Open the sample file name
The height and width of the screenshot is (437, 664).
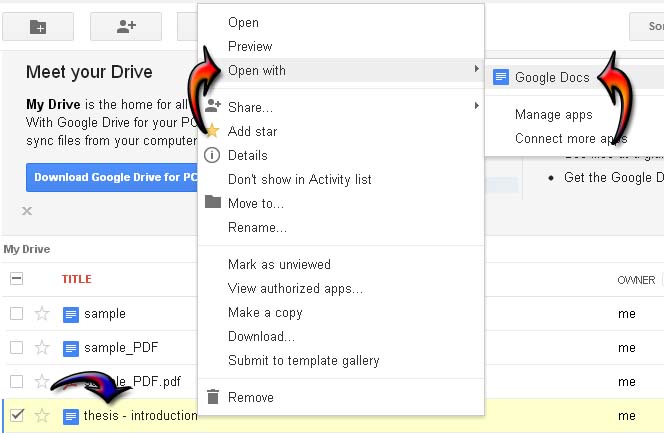[x=105, y=314]
